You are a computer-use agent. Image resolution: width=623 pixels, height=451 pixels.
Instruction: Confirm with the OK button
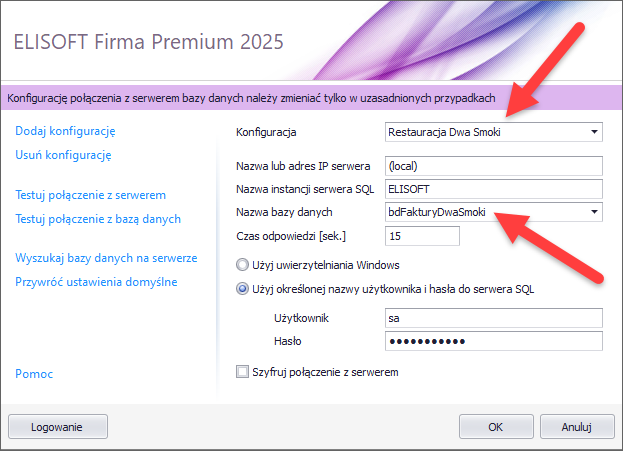click(495, 425)
